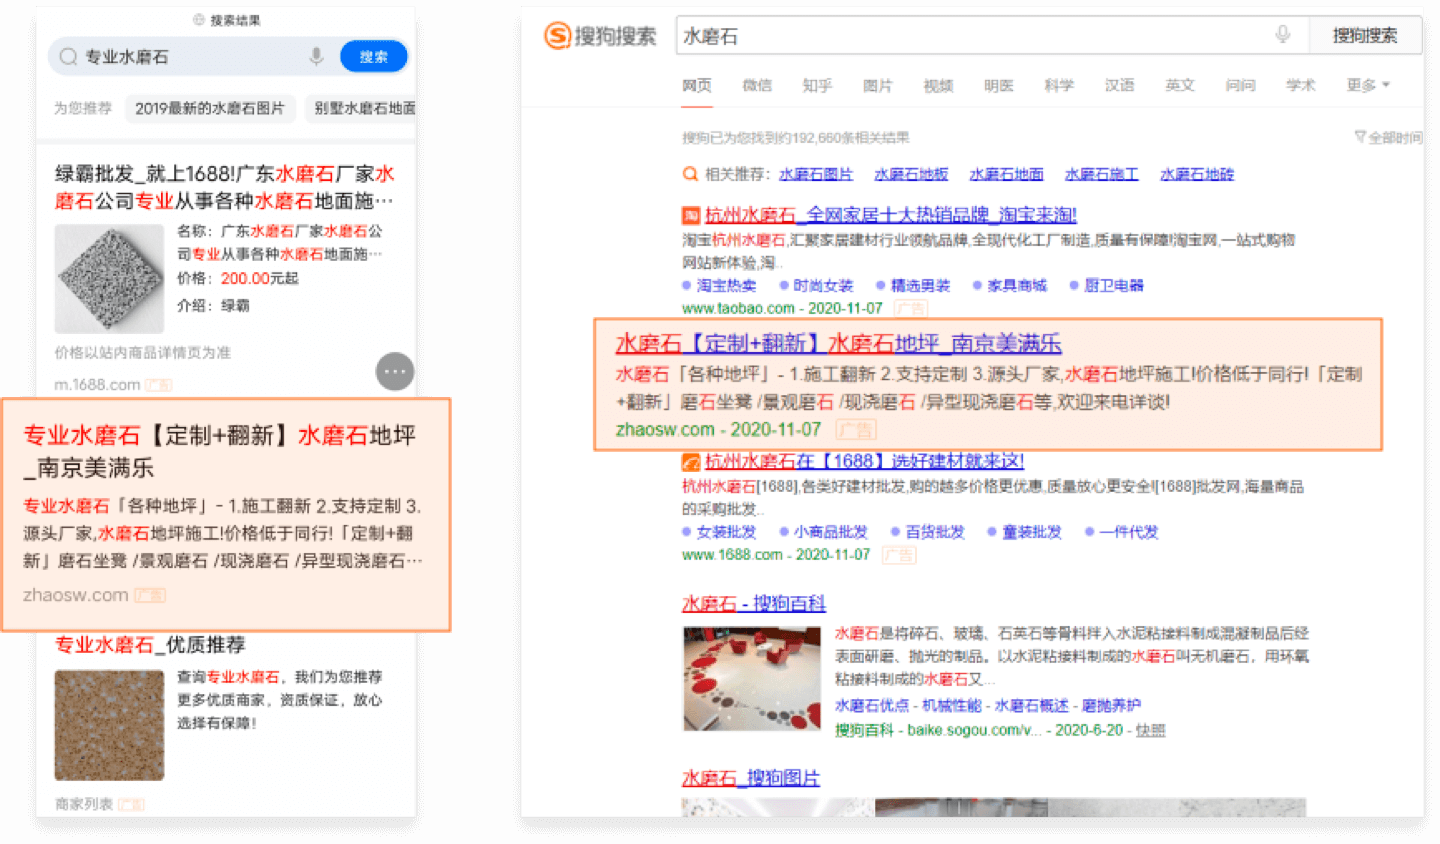Tap the blue 搜索 button in mobile view
This screenshot has height=844, width=1440.
tap(373, 57)
